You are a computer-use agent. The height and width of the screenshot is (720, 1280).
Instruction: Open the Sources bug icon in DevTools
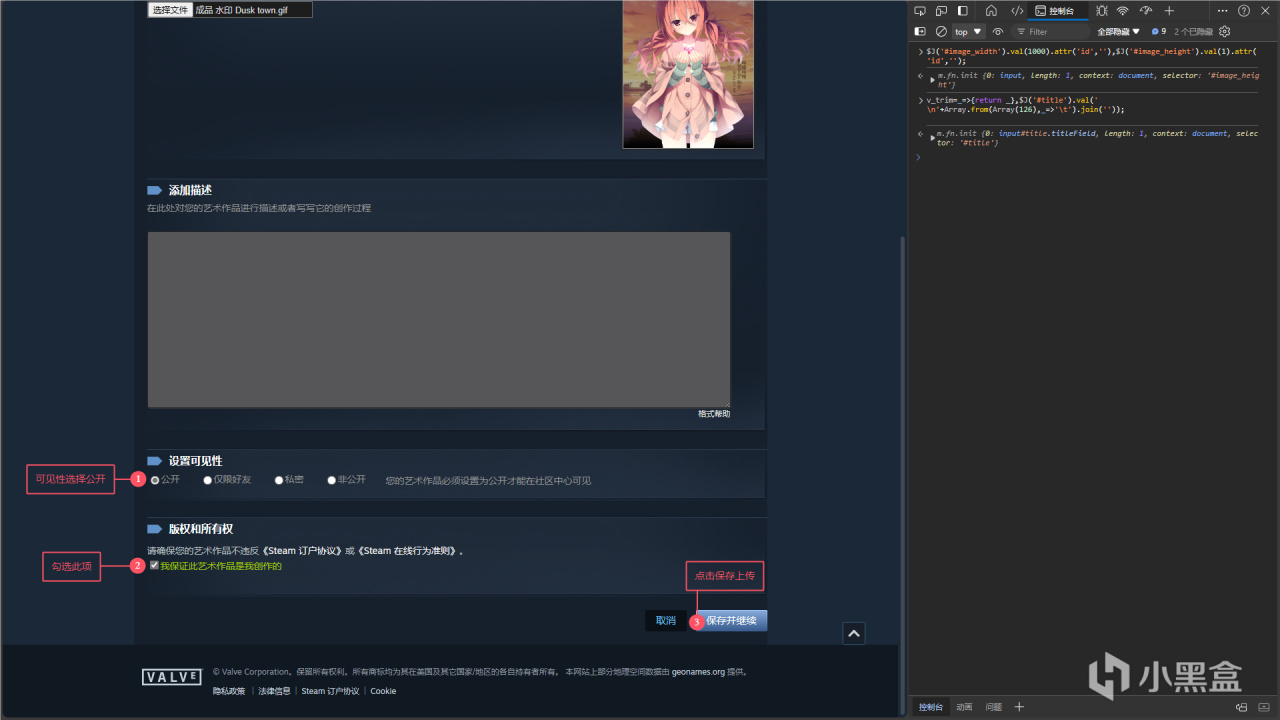1101,11
